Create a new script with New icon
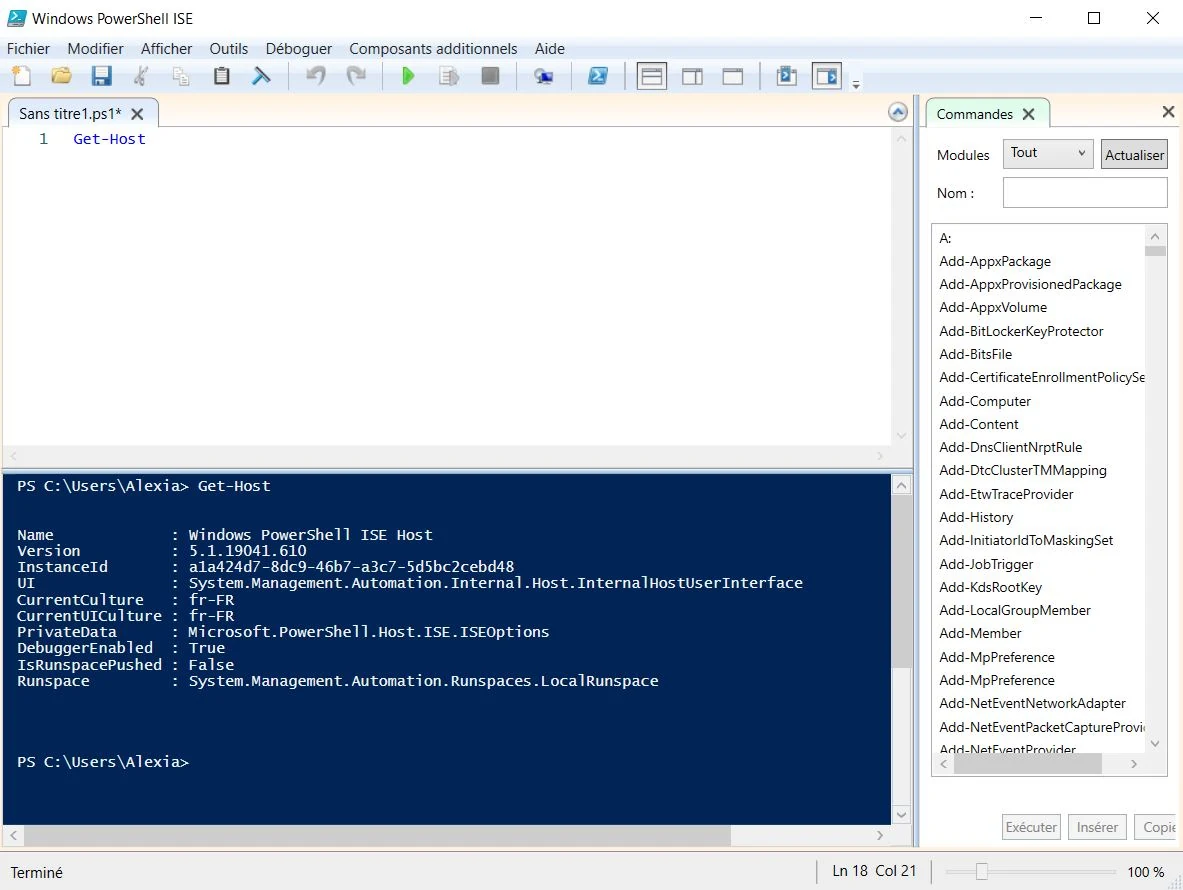Viewport: 1183px width, 890px height. [21, 76]
